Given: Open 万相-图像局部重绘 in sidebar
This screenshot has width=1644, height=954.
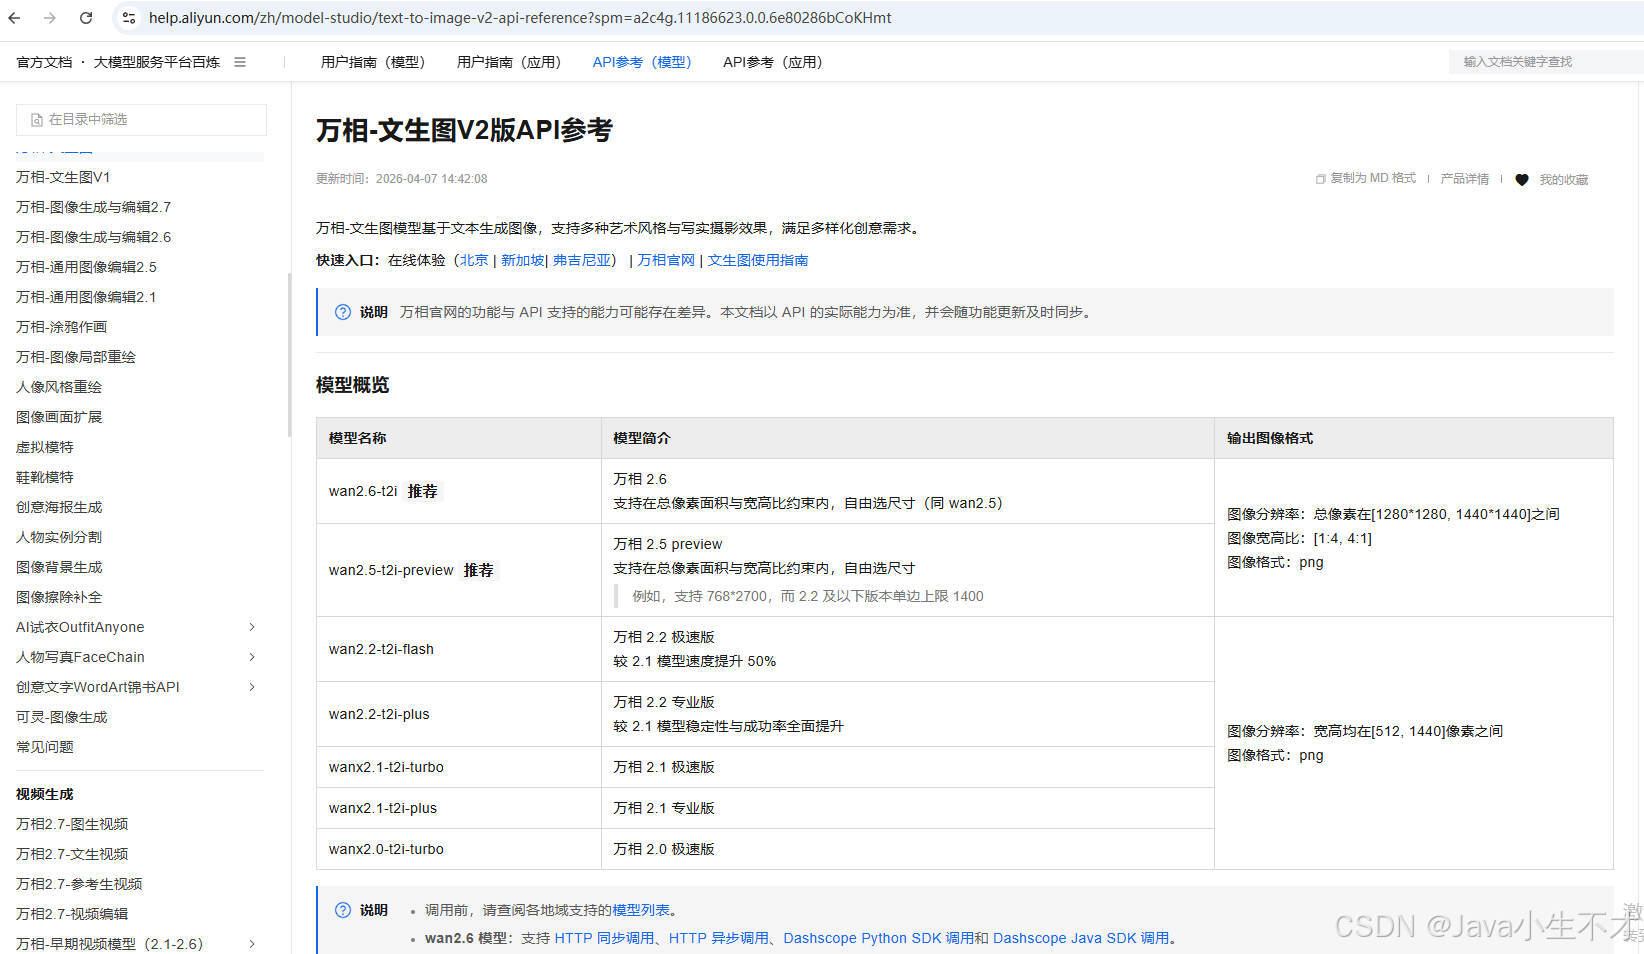Looking at the screenshot, I should click(x=76, y=357).
